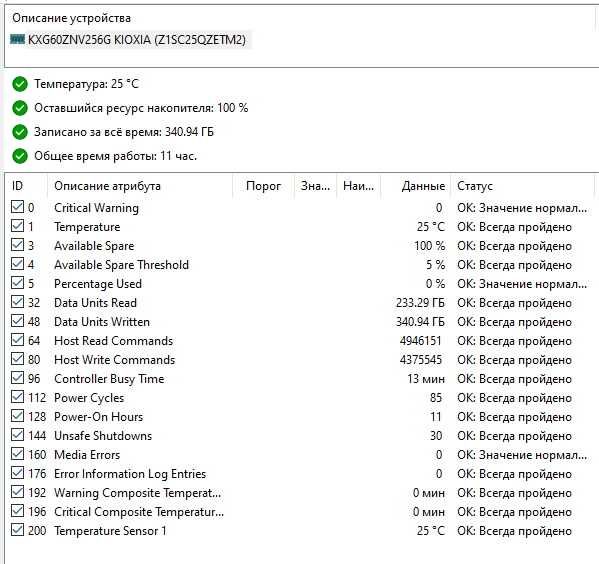Toggle the Media Errors row checkbox
599x564 pixels.
(x=17, y=454)
